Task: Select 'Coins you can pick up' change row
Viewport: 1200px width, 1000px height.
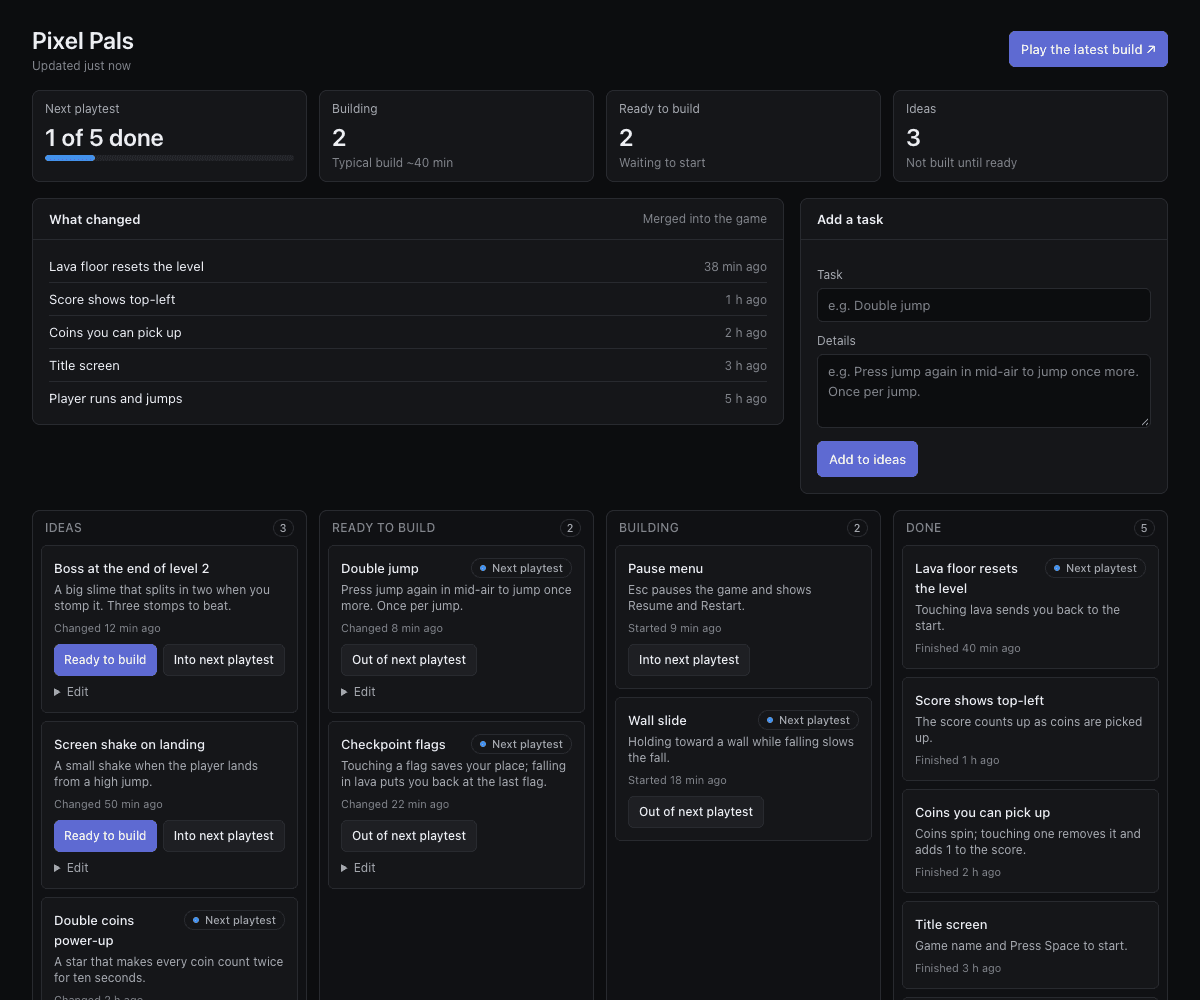Action: coord(408,333)
